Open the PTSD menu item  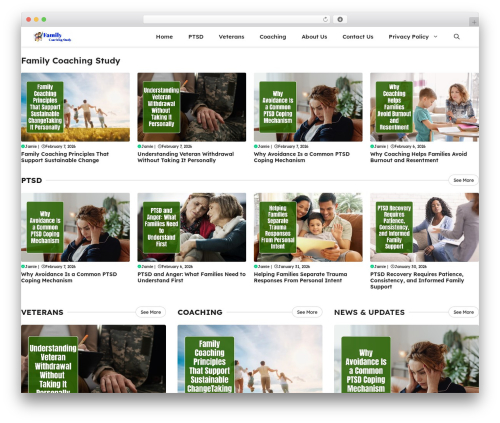pyautogui.click(x=196, y=37)
